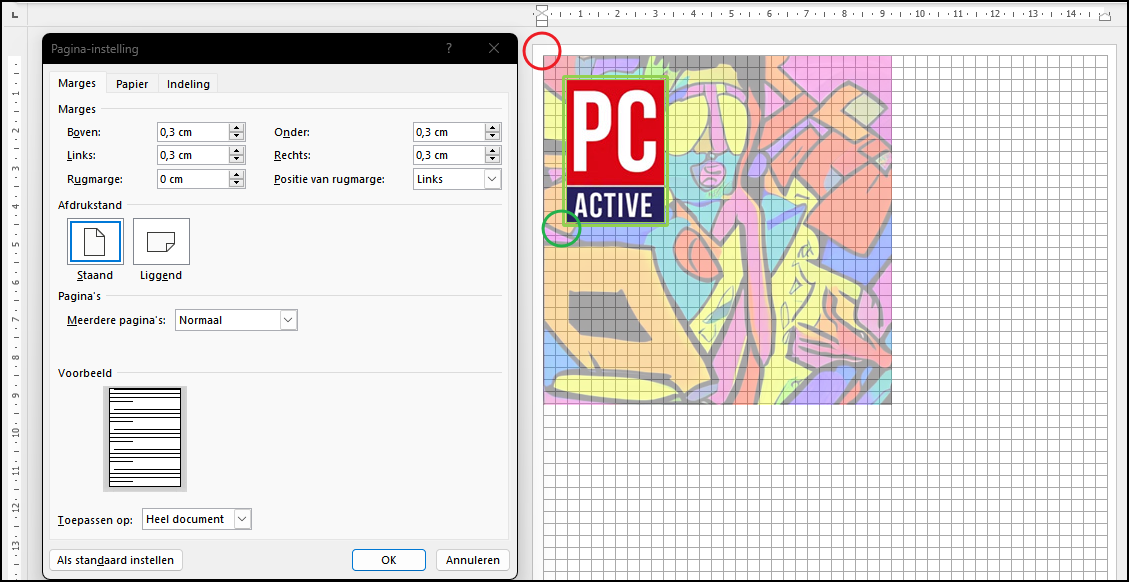Click the Als standaard instellen button
This screenshot has width=1129, height=582.
(116, 560)
